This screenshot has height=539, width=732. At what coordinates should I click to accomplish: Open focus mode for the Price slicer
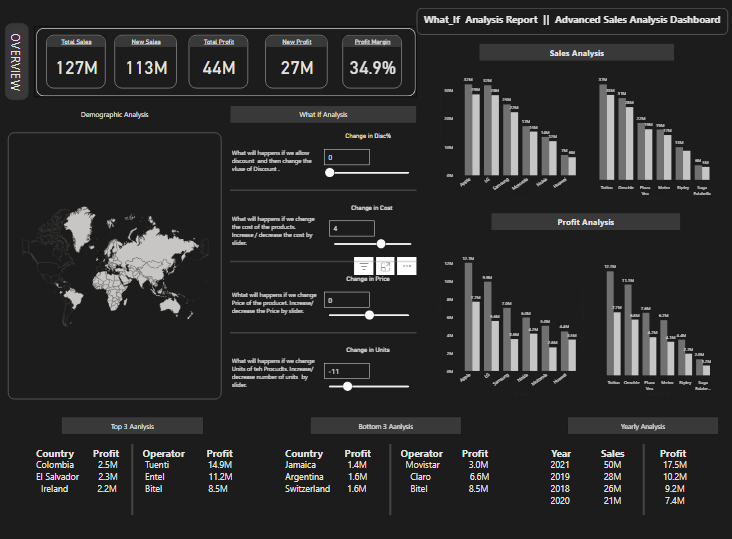(385, 266)
